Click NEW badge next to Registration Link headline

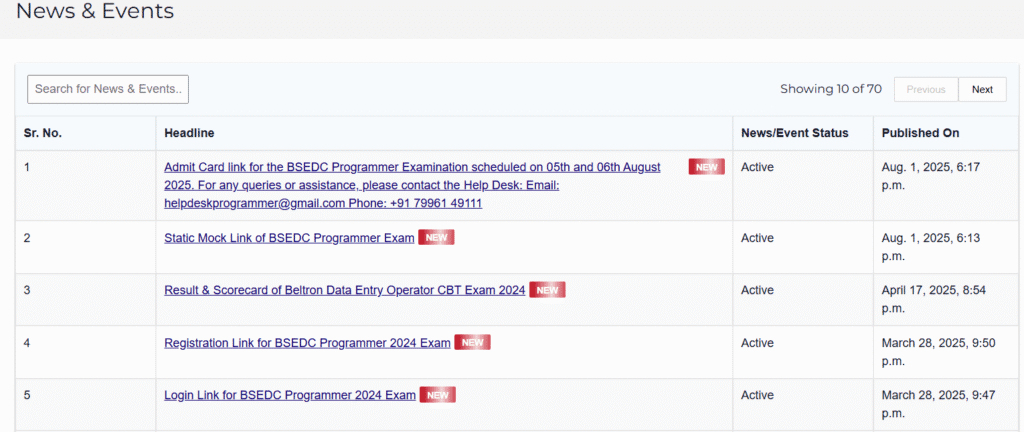pyautogui.click(x=472, y=343)
